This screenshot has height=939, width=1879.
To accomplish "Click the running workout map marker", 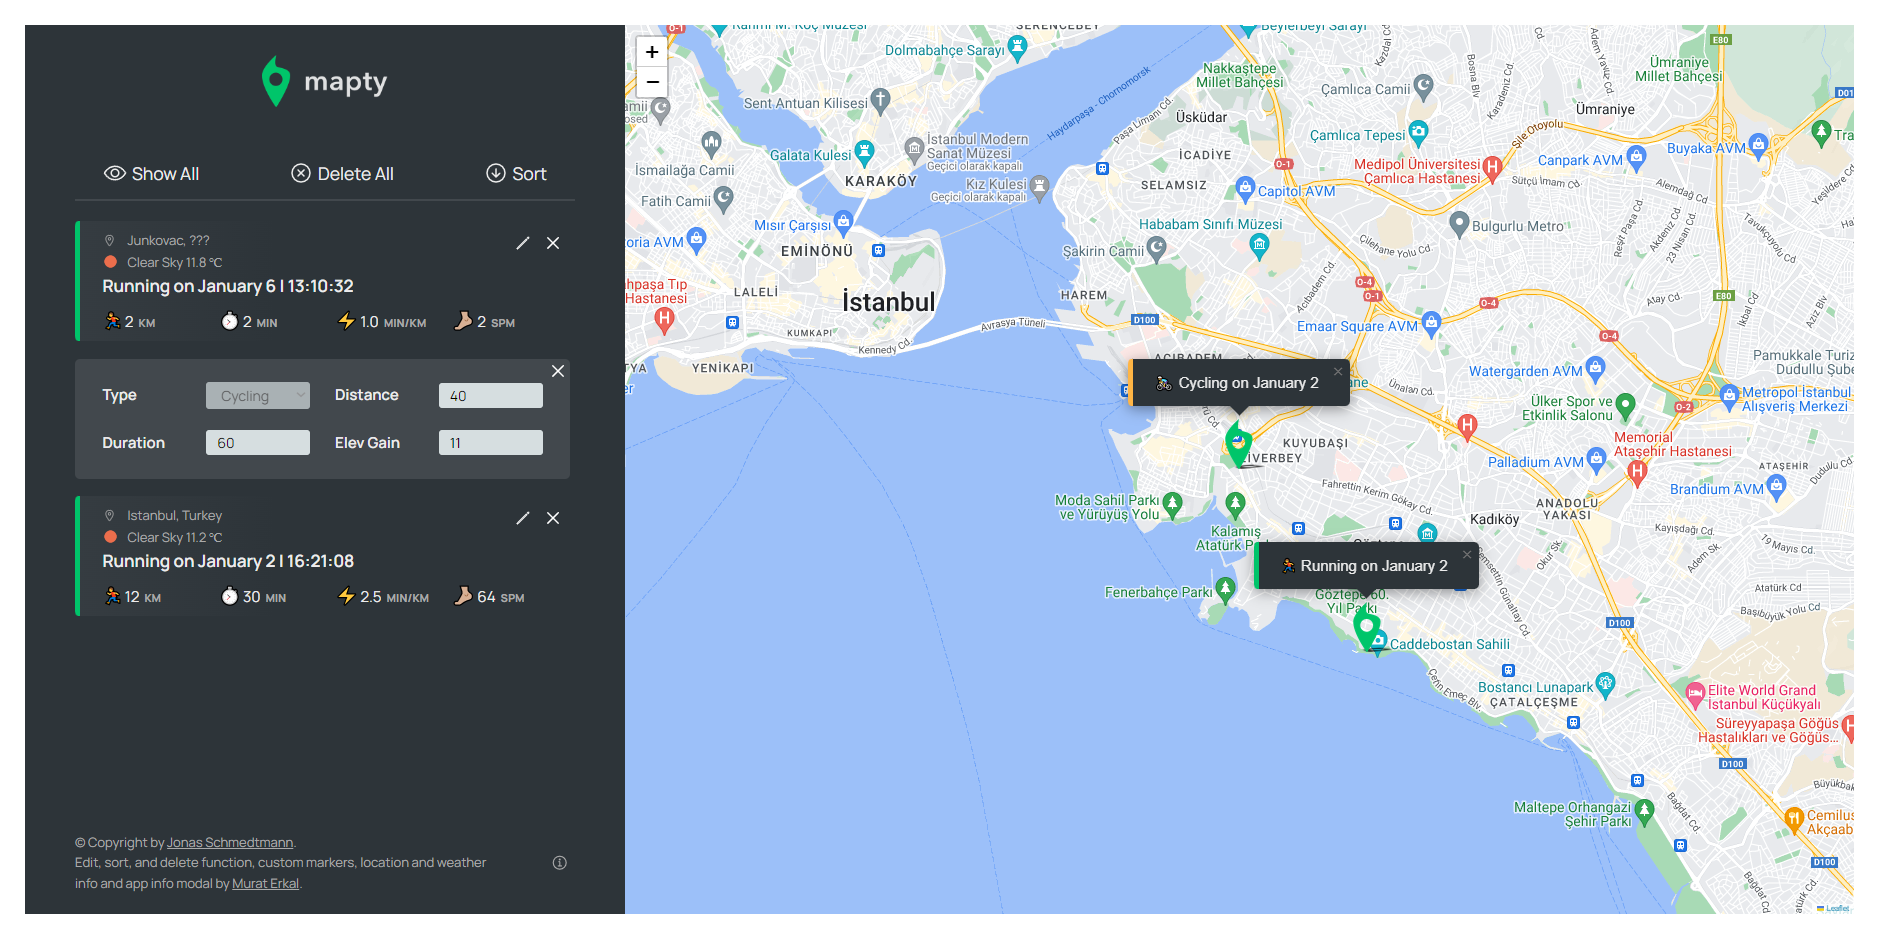I will point(1367,629).
